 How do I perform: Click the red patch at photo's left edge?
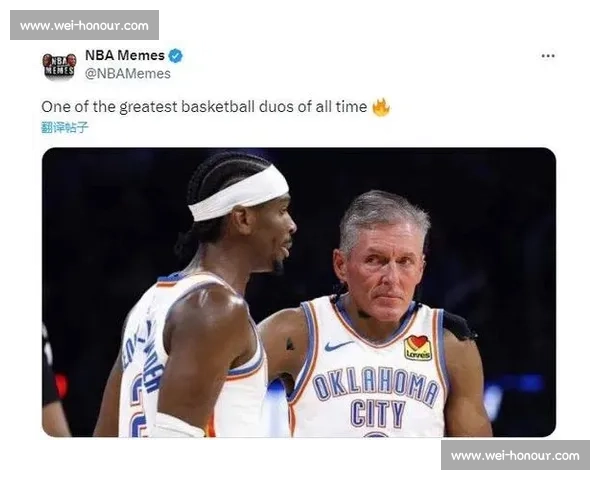pos(61,385)
